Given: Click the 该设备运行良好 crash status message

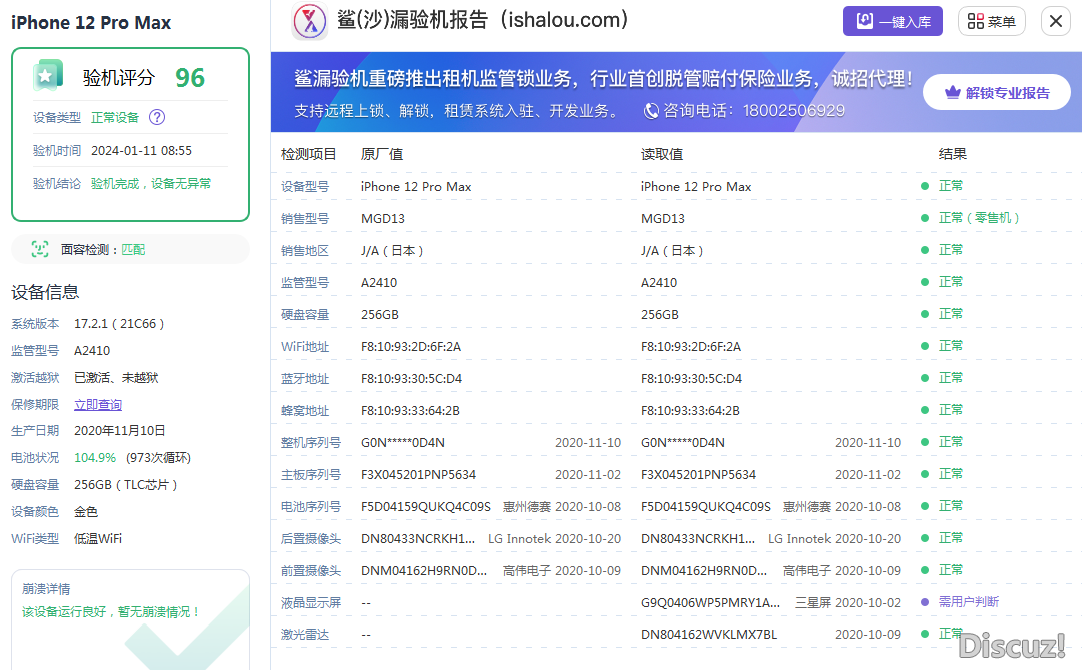Looking at the screenshot, I should pyautogui.click(x=110, y=611).
